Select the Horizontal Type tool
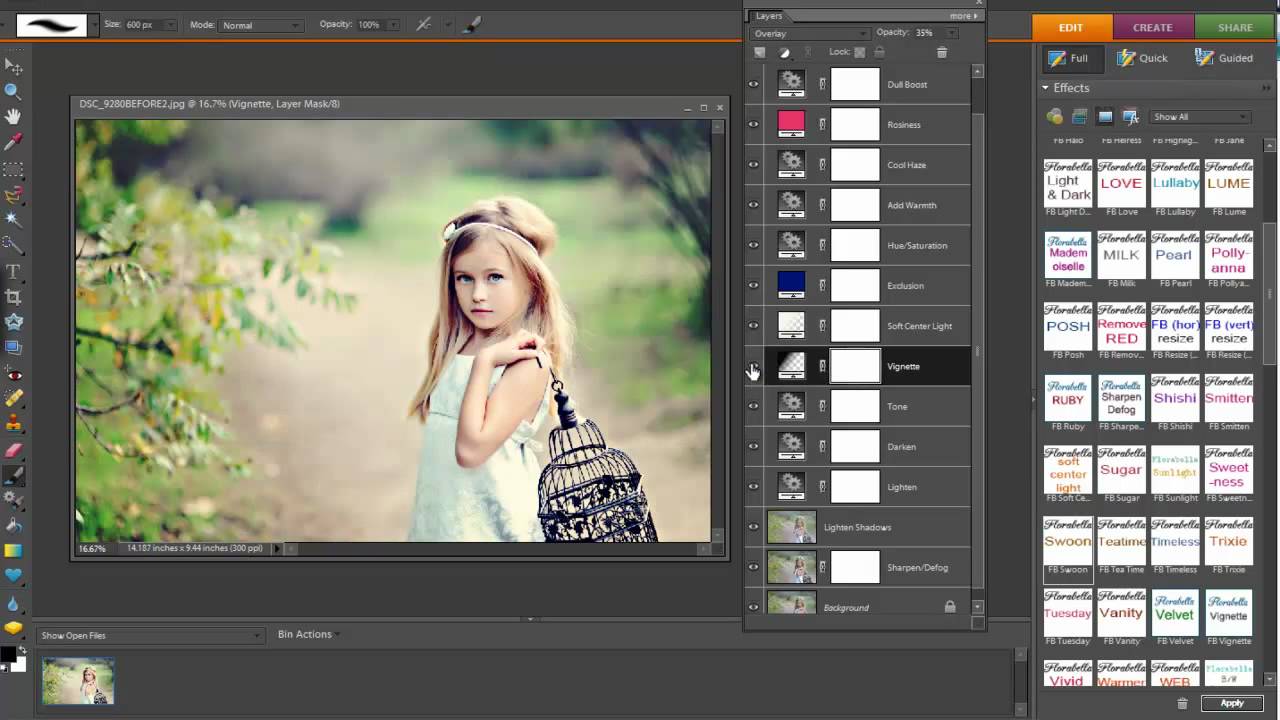1280x720 pixels. click(x=13, y=272)
